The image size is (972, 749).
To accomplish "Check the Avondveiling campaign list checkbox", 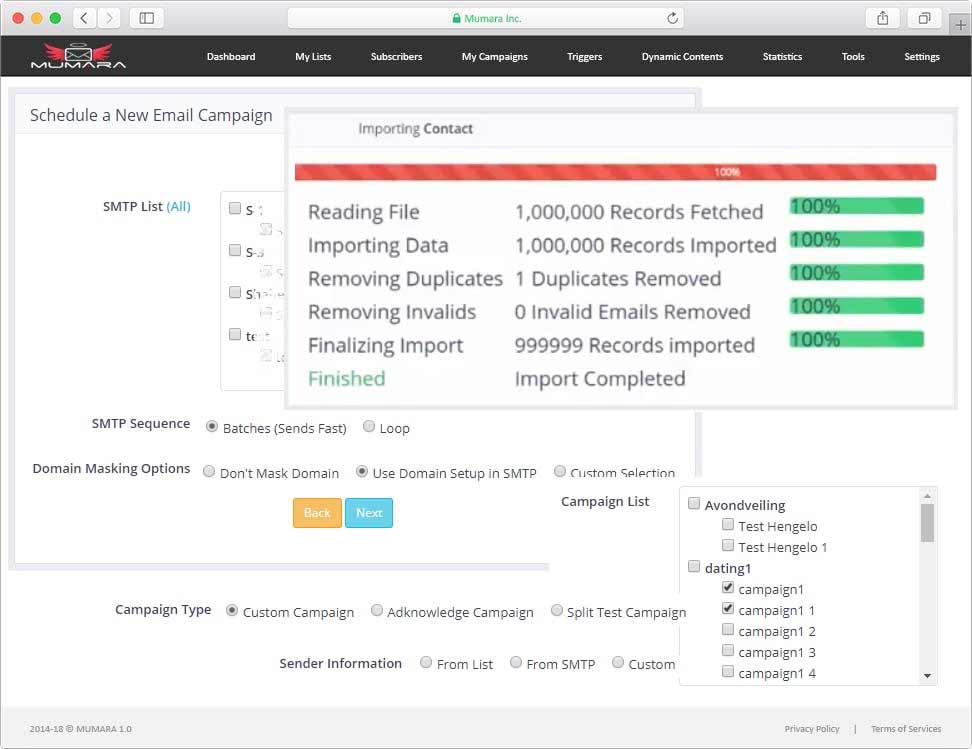I will point(694,505).
